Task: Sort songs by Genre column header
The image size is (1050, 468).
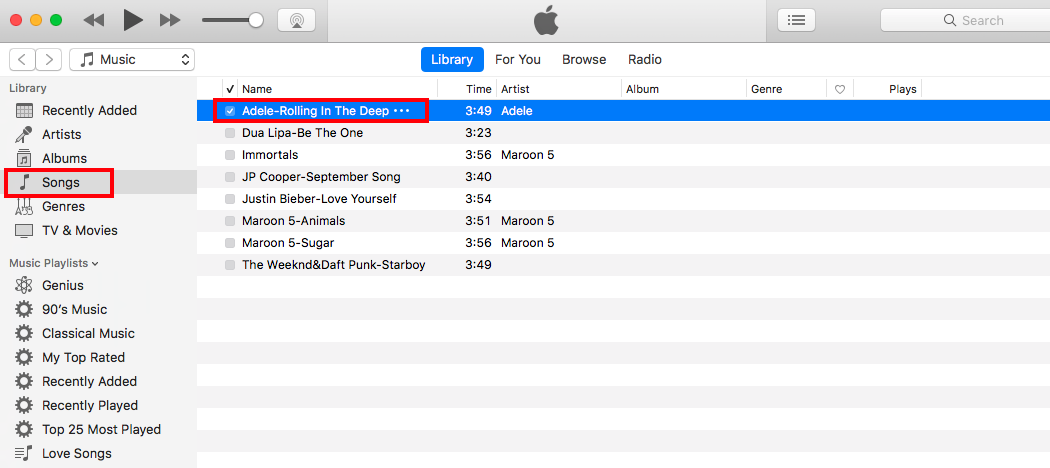Action: pyautogui.click(x=786, y=89)
